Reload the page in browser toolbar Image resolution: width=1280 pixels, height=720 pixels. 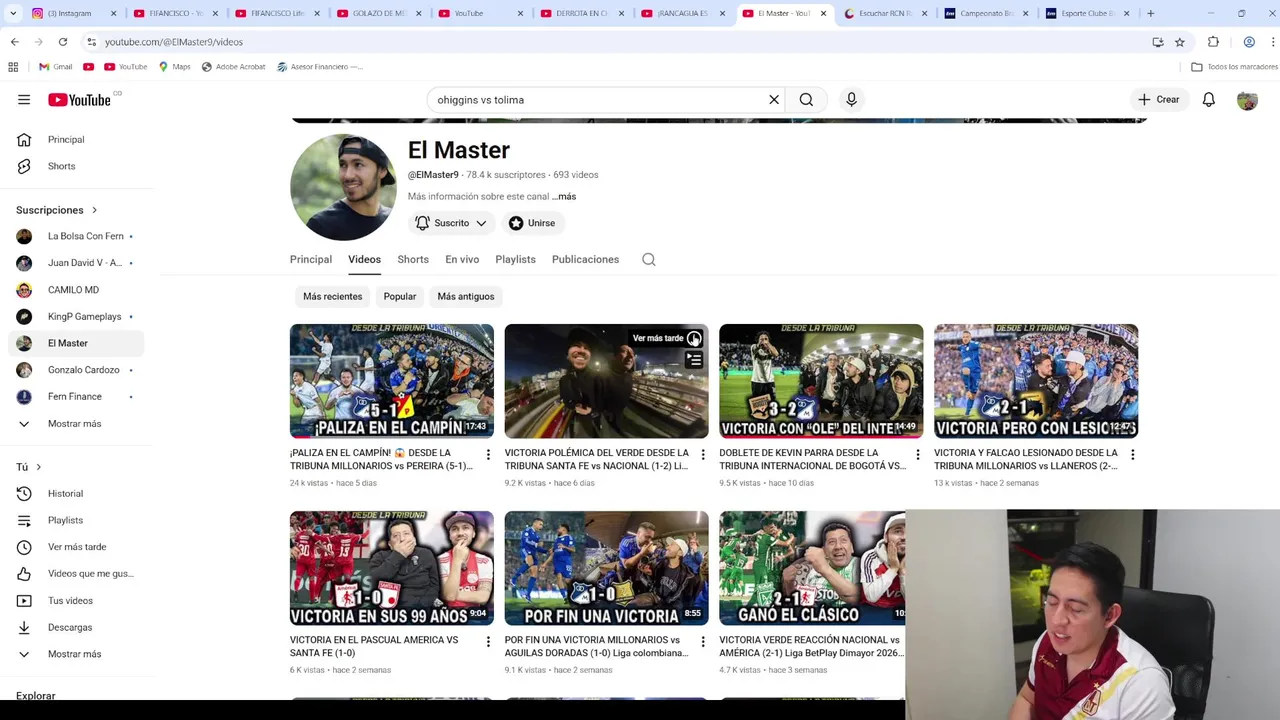pos(63,42)
